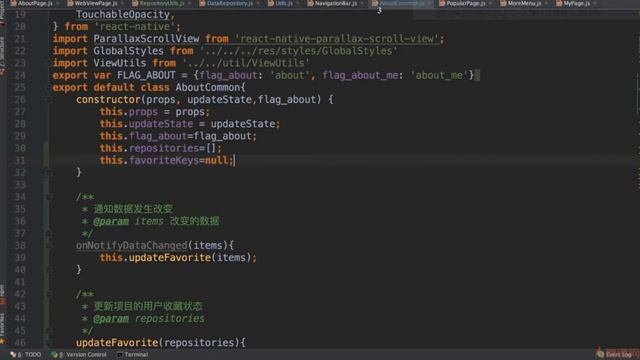Image resolution: width=640 pixels, height=360 pixels.
Task: Click the MoreMenu.js file icon
Action: [503, 3]
